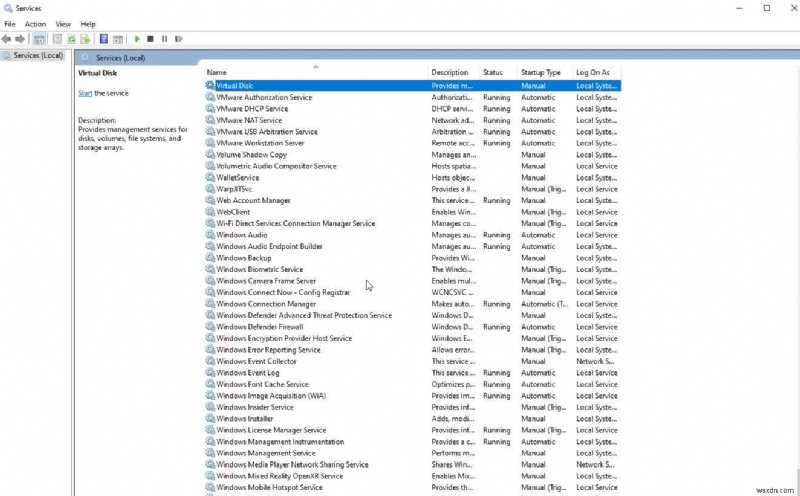Image resolution: width=800 pixels, height=496 pixels.
Task: Select the VMware Workstation Server row
Action: pos(413,143)
